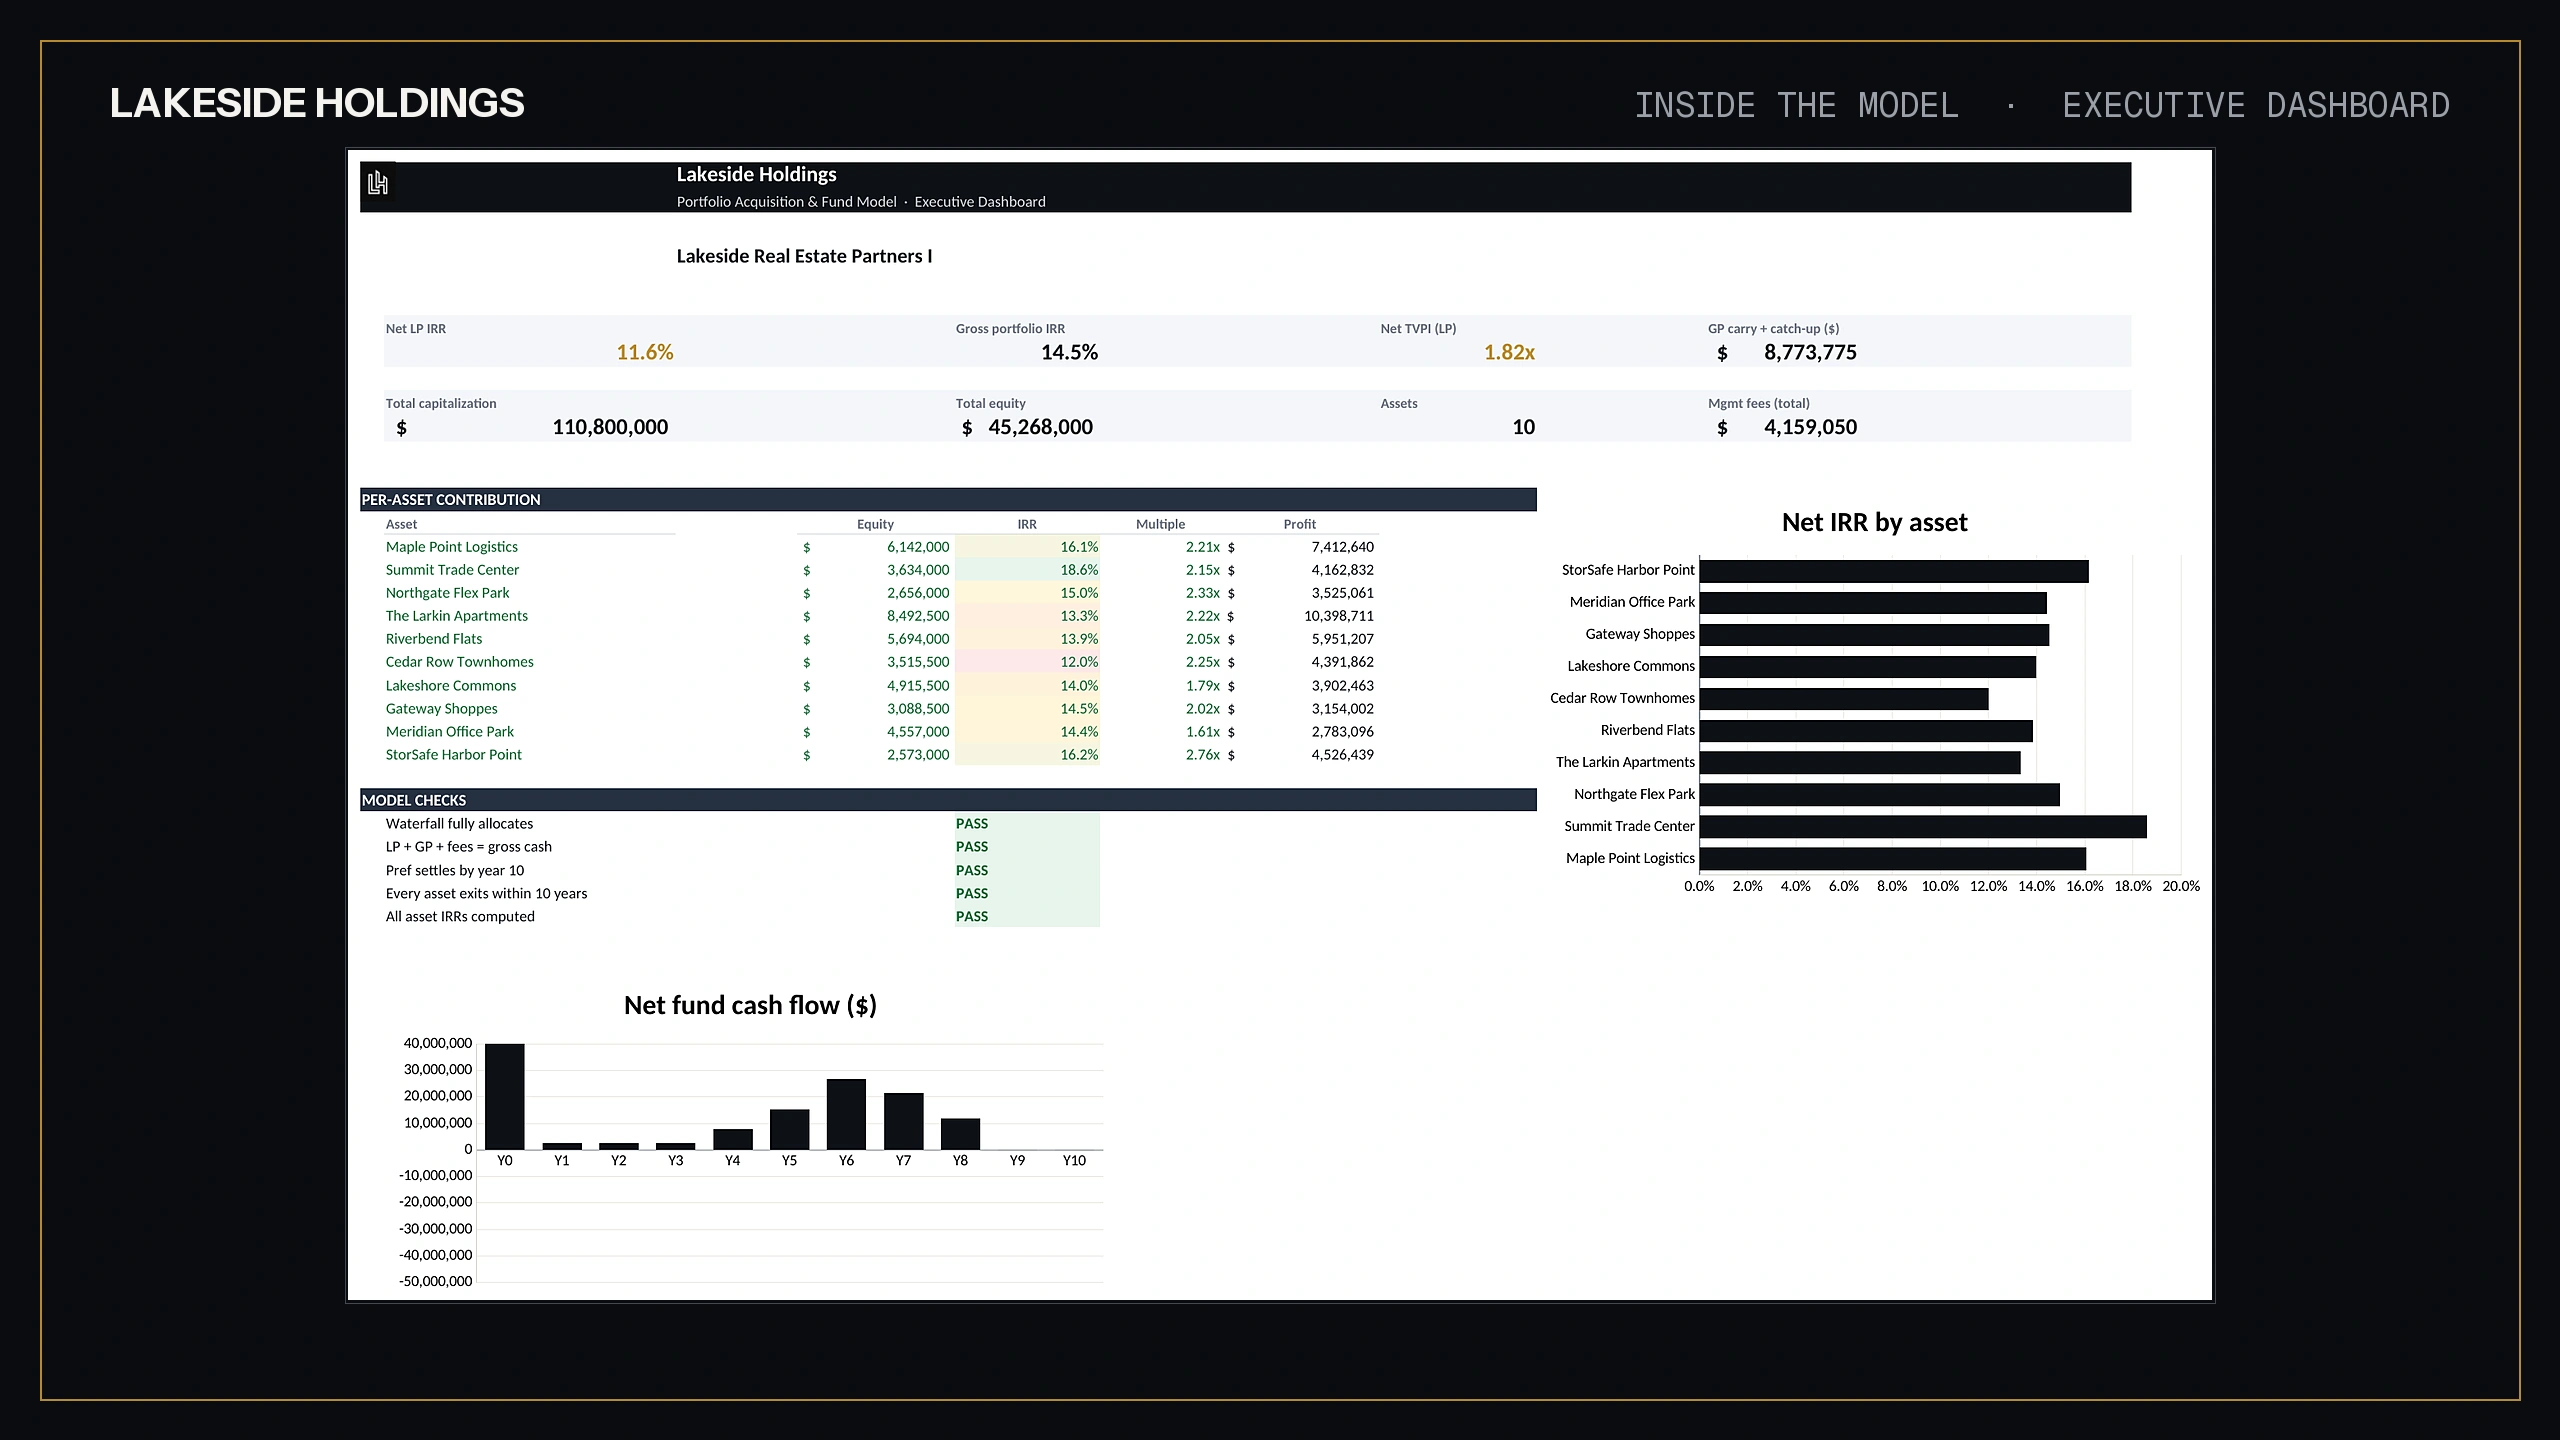Click the Y0 bar in cash flow chart
Image resolution: width=2560 pixels, height=1440 pixels.
pyautogui.click(x=504, y=1097)
